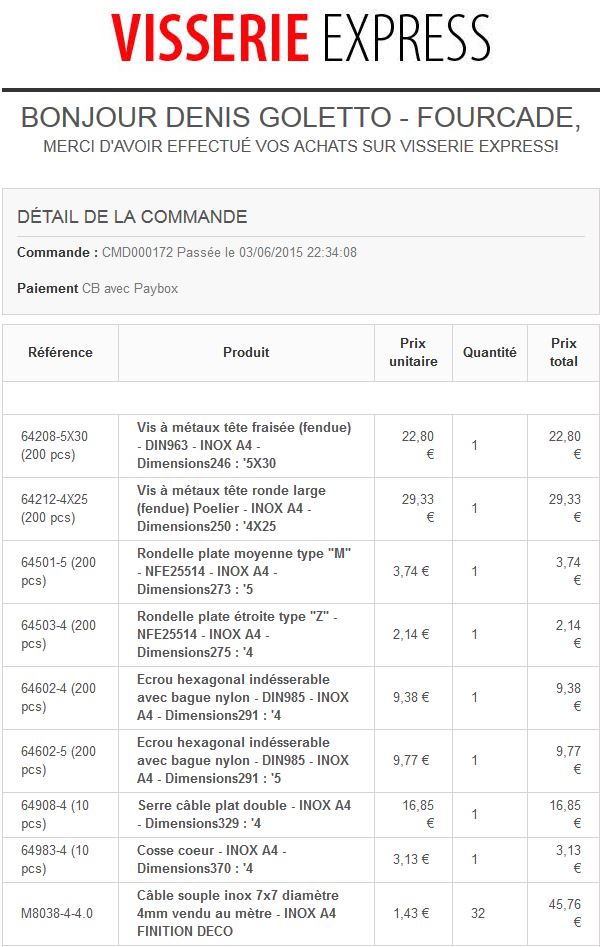Open the Câble souple inox 7x7 product

coord(238,913)
